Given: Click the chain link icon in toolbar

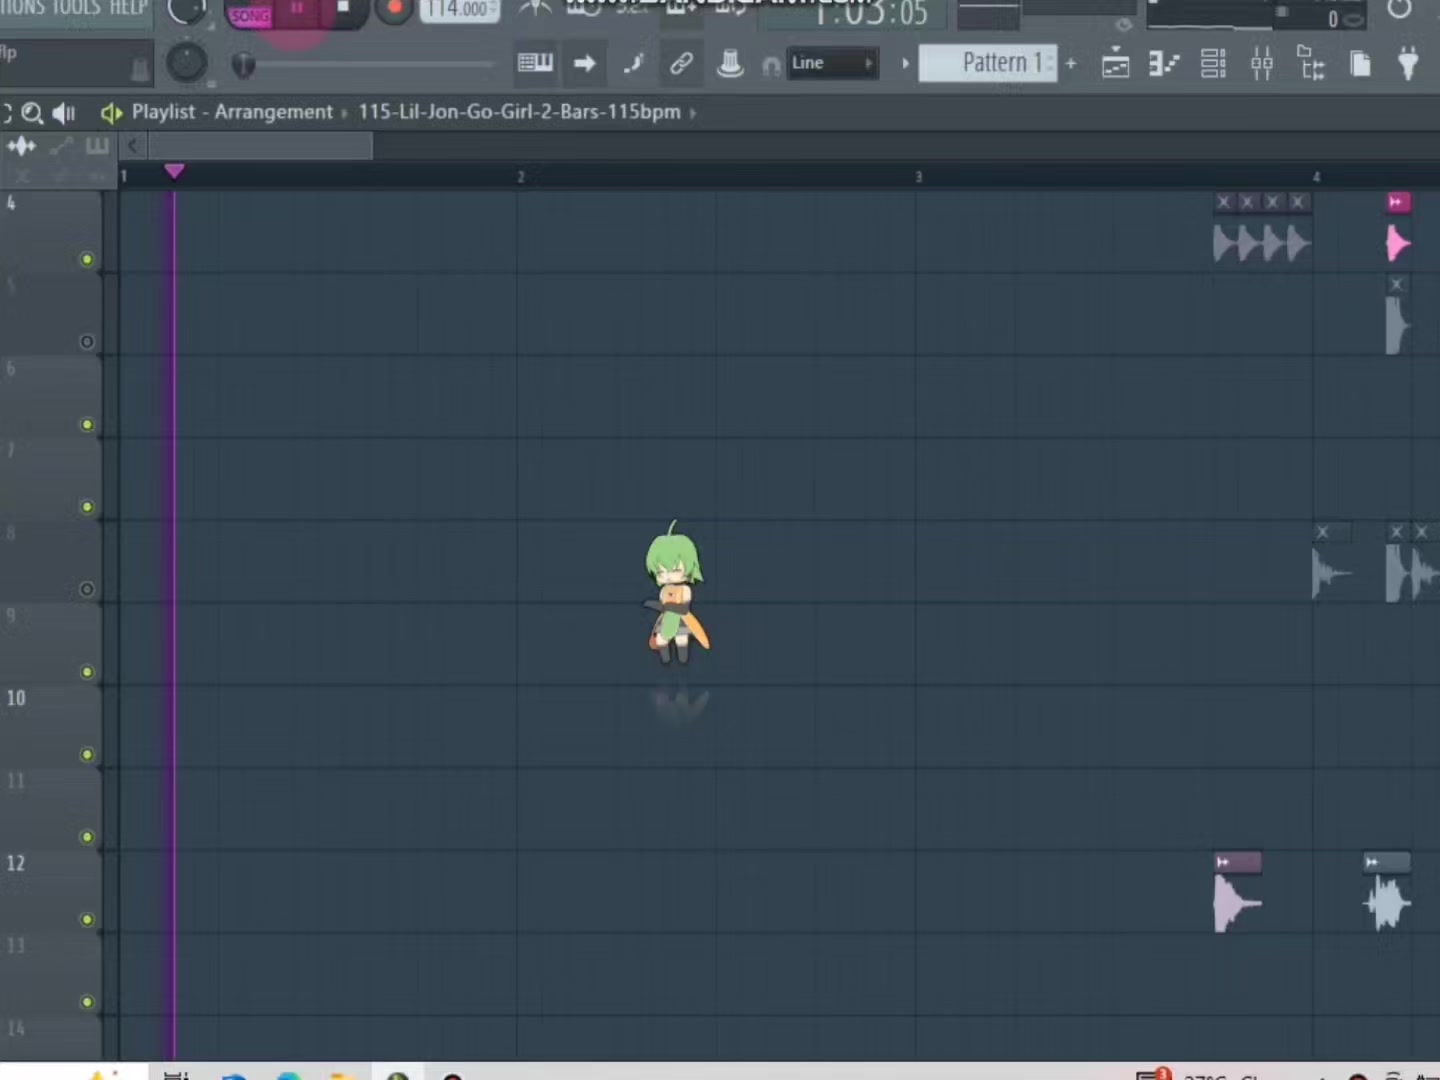Looking at the screenshot, I should click(681, 64).
